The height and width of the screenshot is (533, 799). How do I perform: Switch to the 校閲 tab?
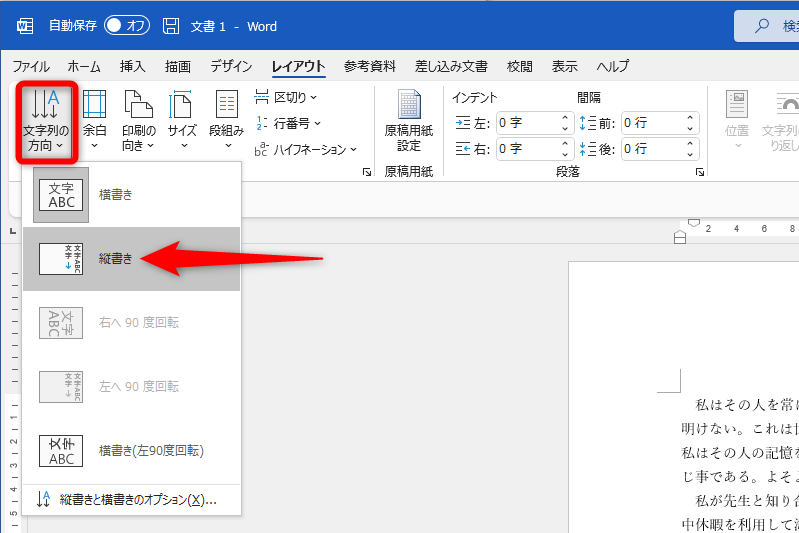coord(520,66)
